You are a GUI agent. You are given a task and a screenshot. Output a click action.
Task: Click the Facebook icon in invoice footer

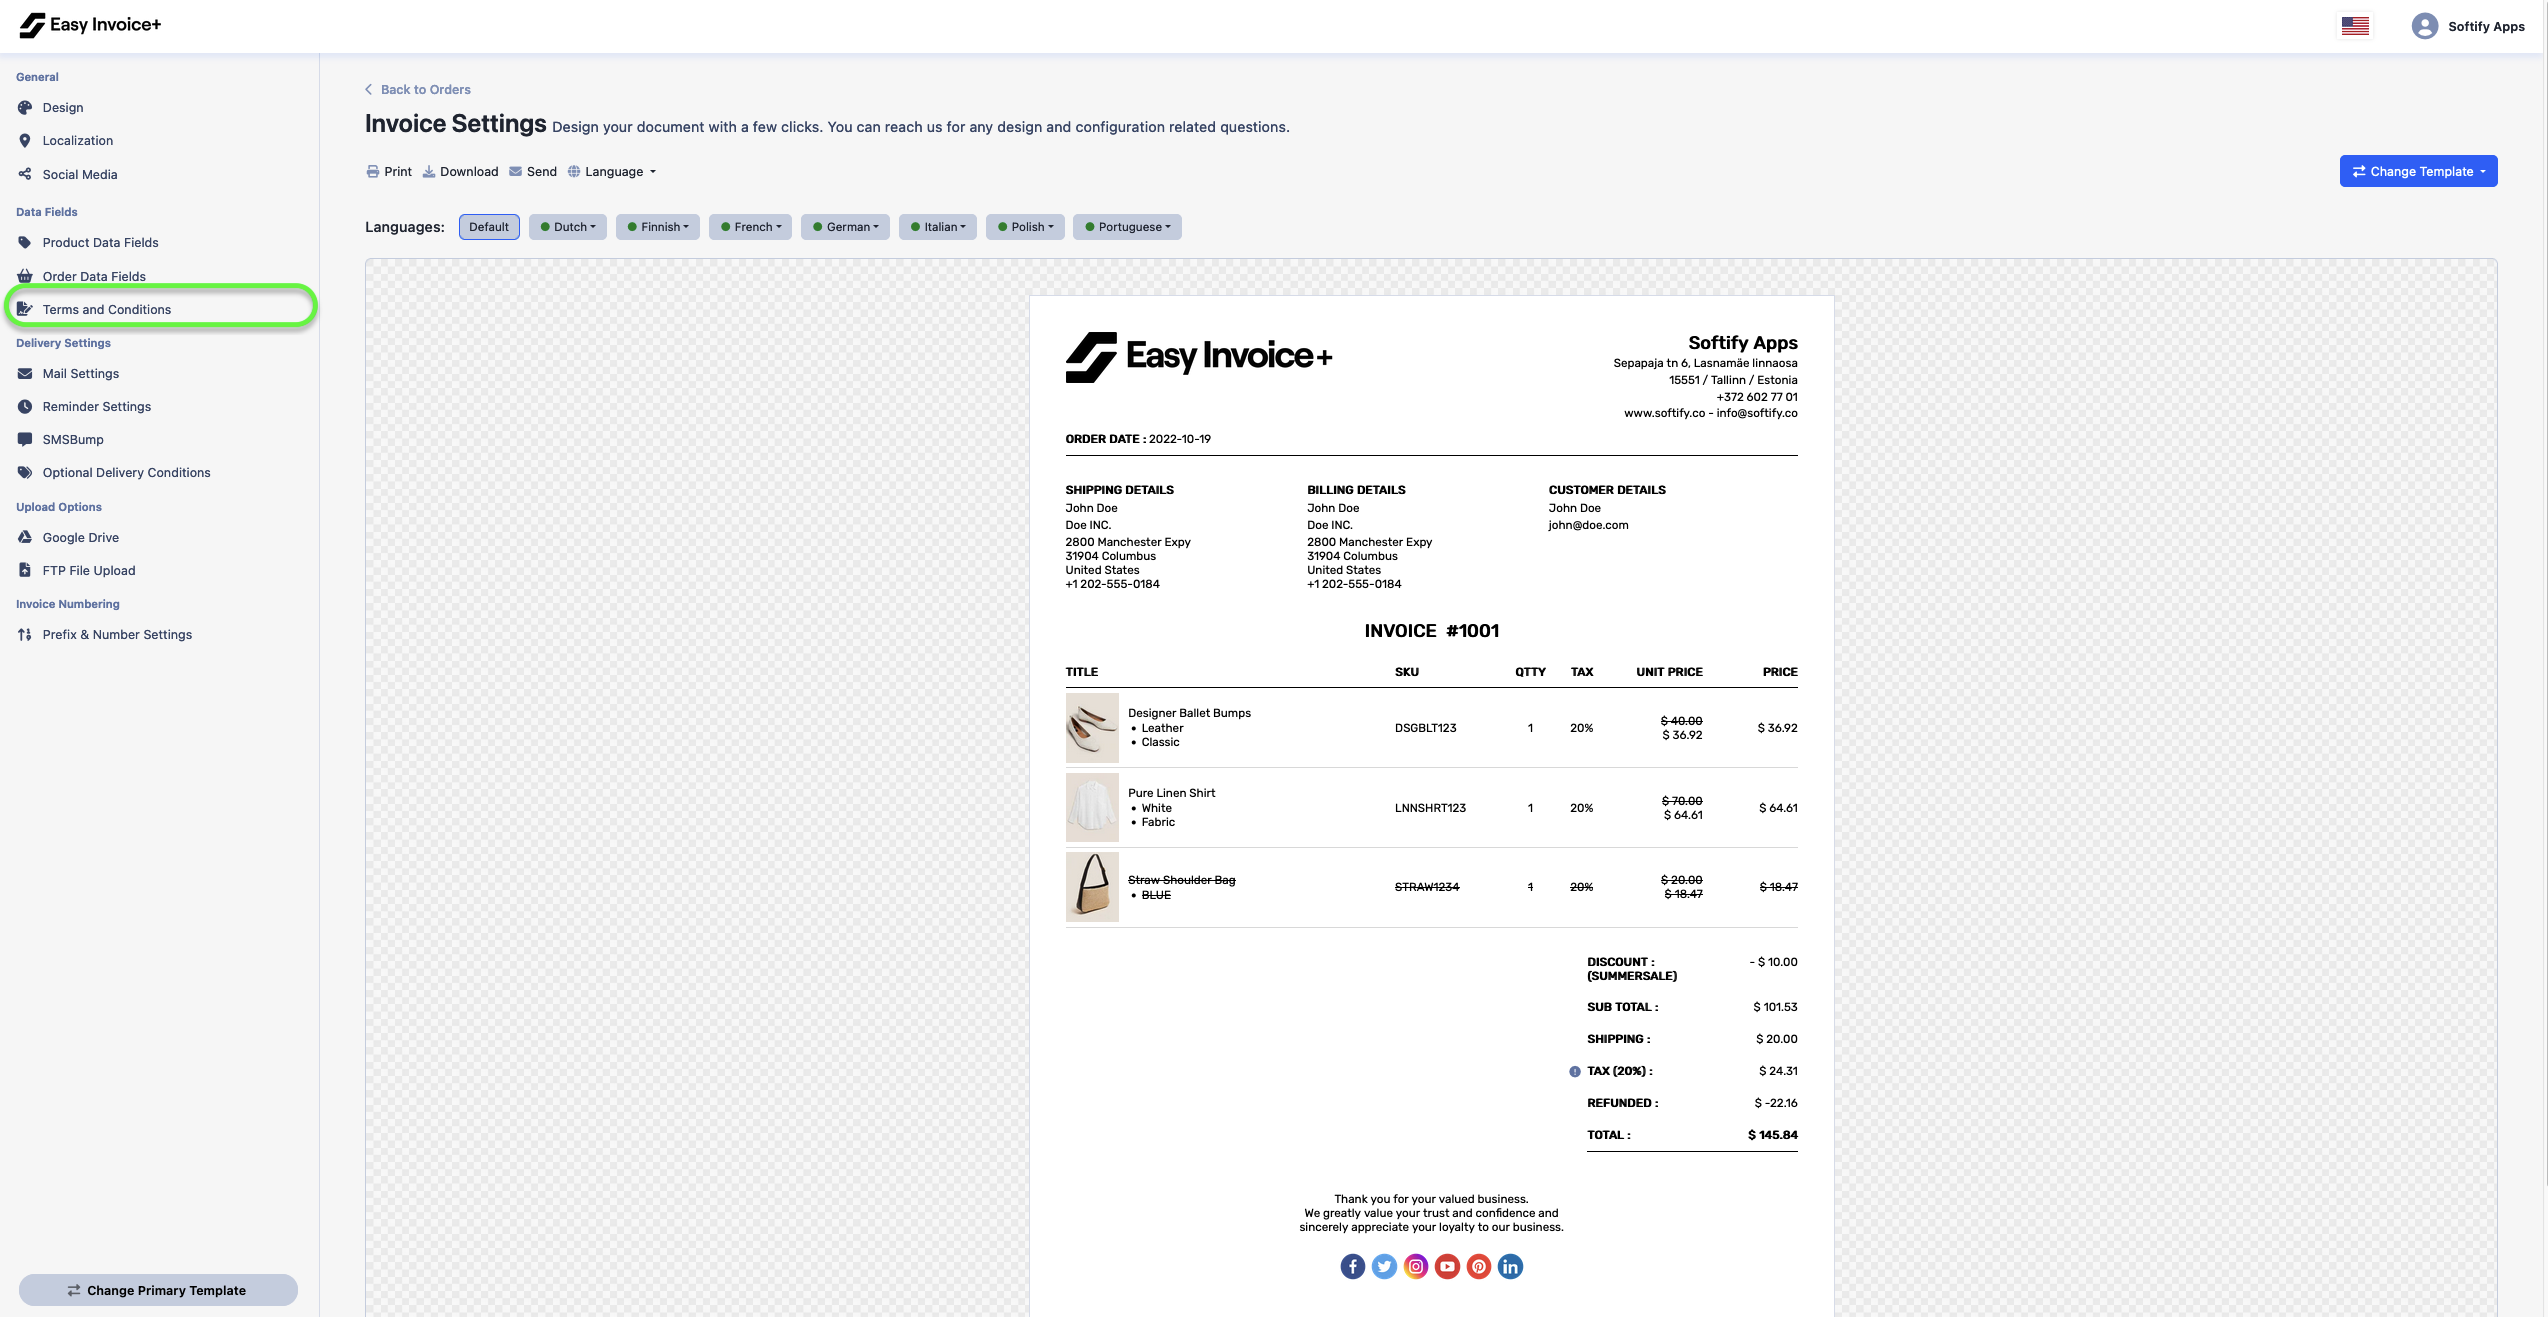(1352, 1267)
